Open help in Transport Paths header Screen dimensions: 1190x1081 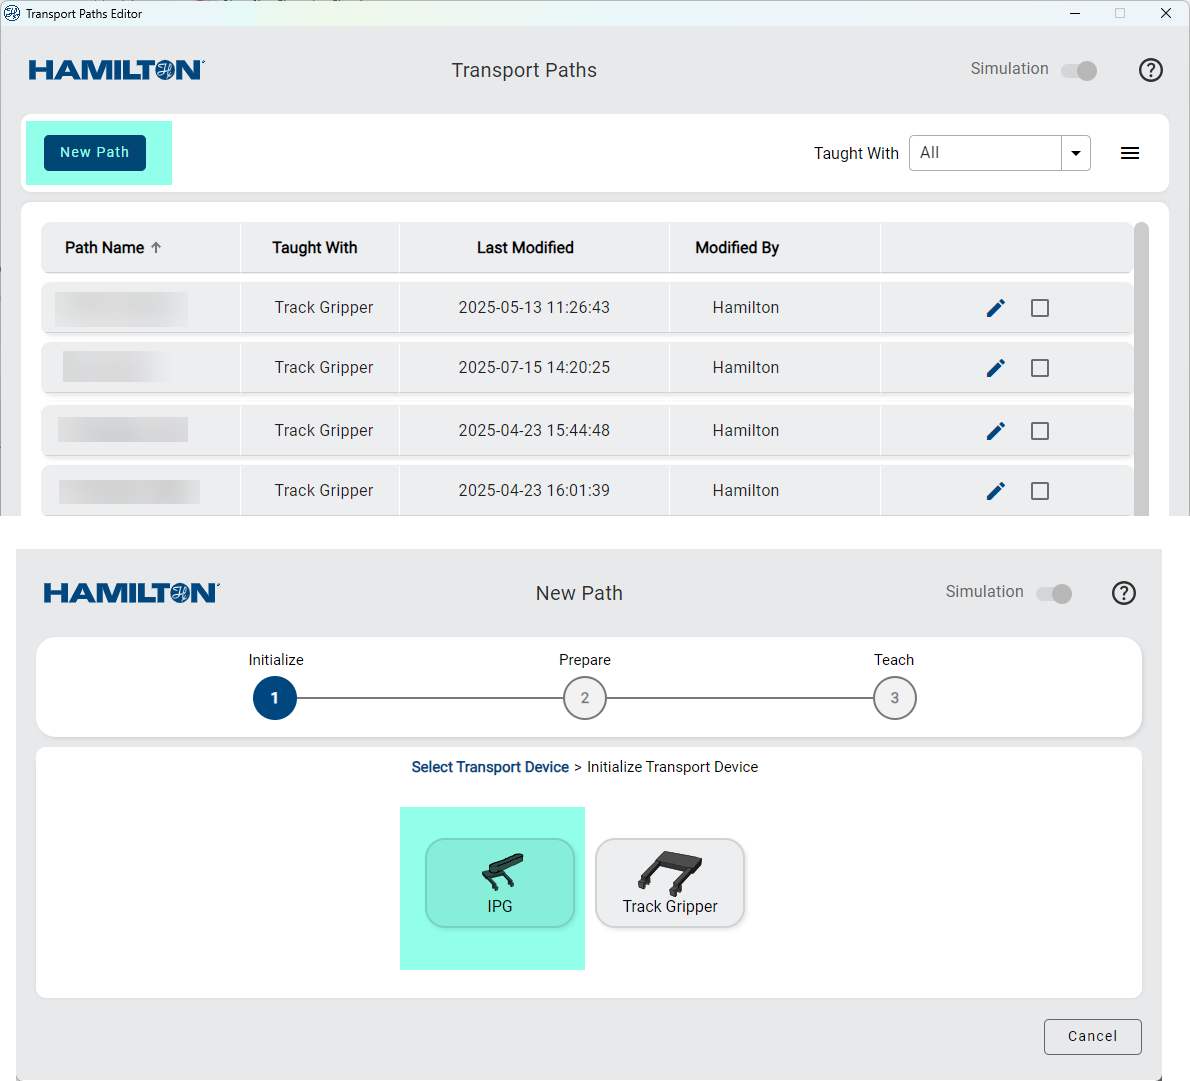pyautogui.click(x=1150, y=70)
